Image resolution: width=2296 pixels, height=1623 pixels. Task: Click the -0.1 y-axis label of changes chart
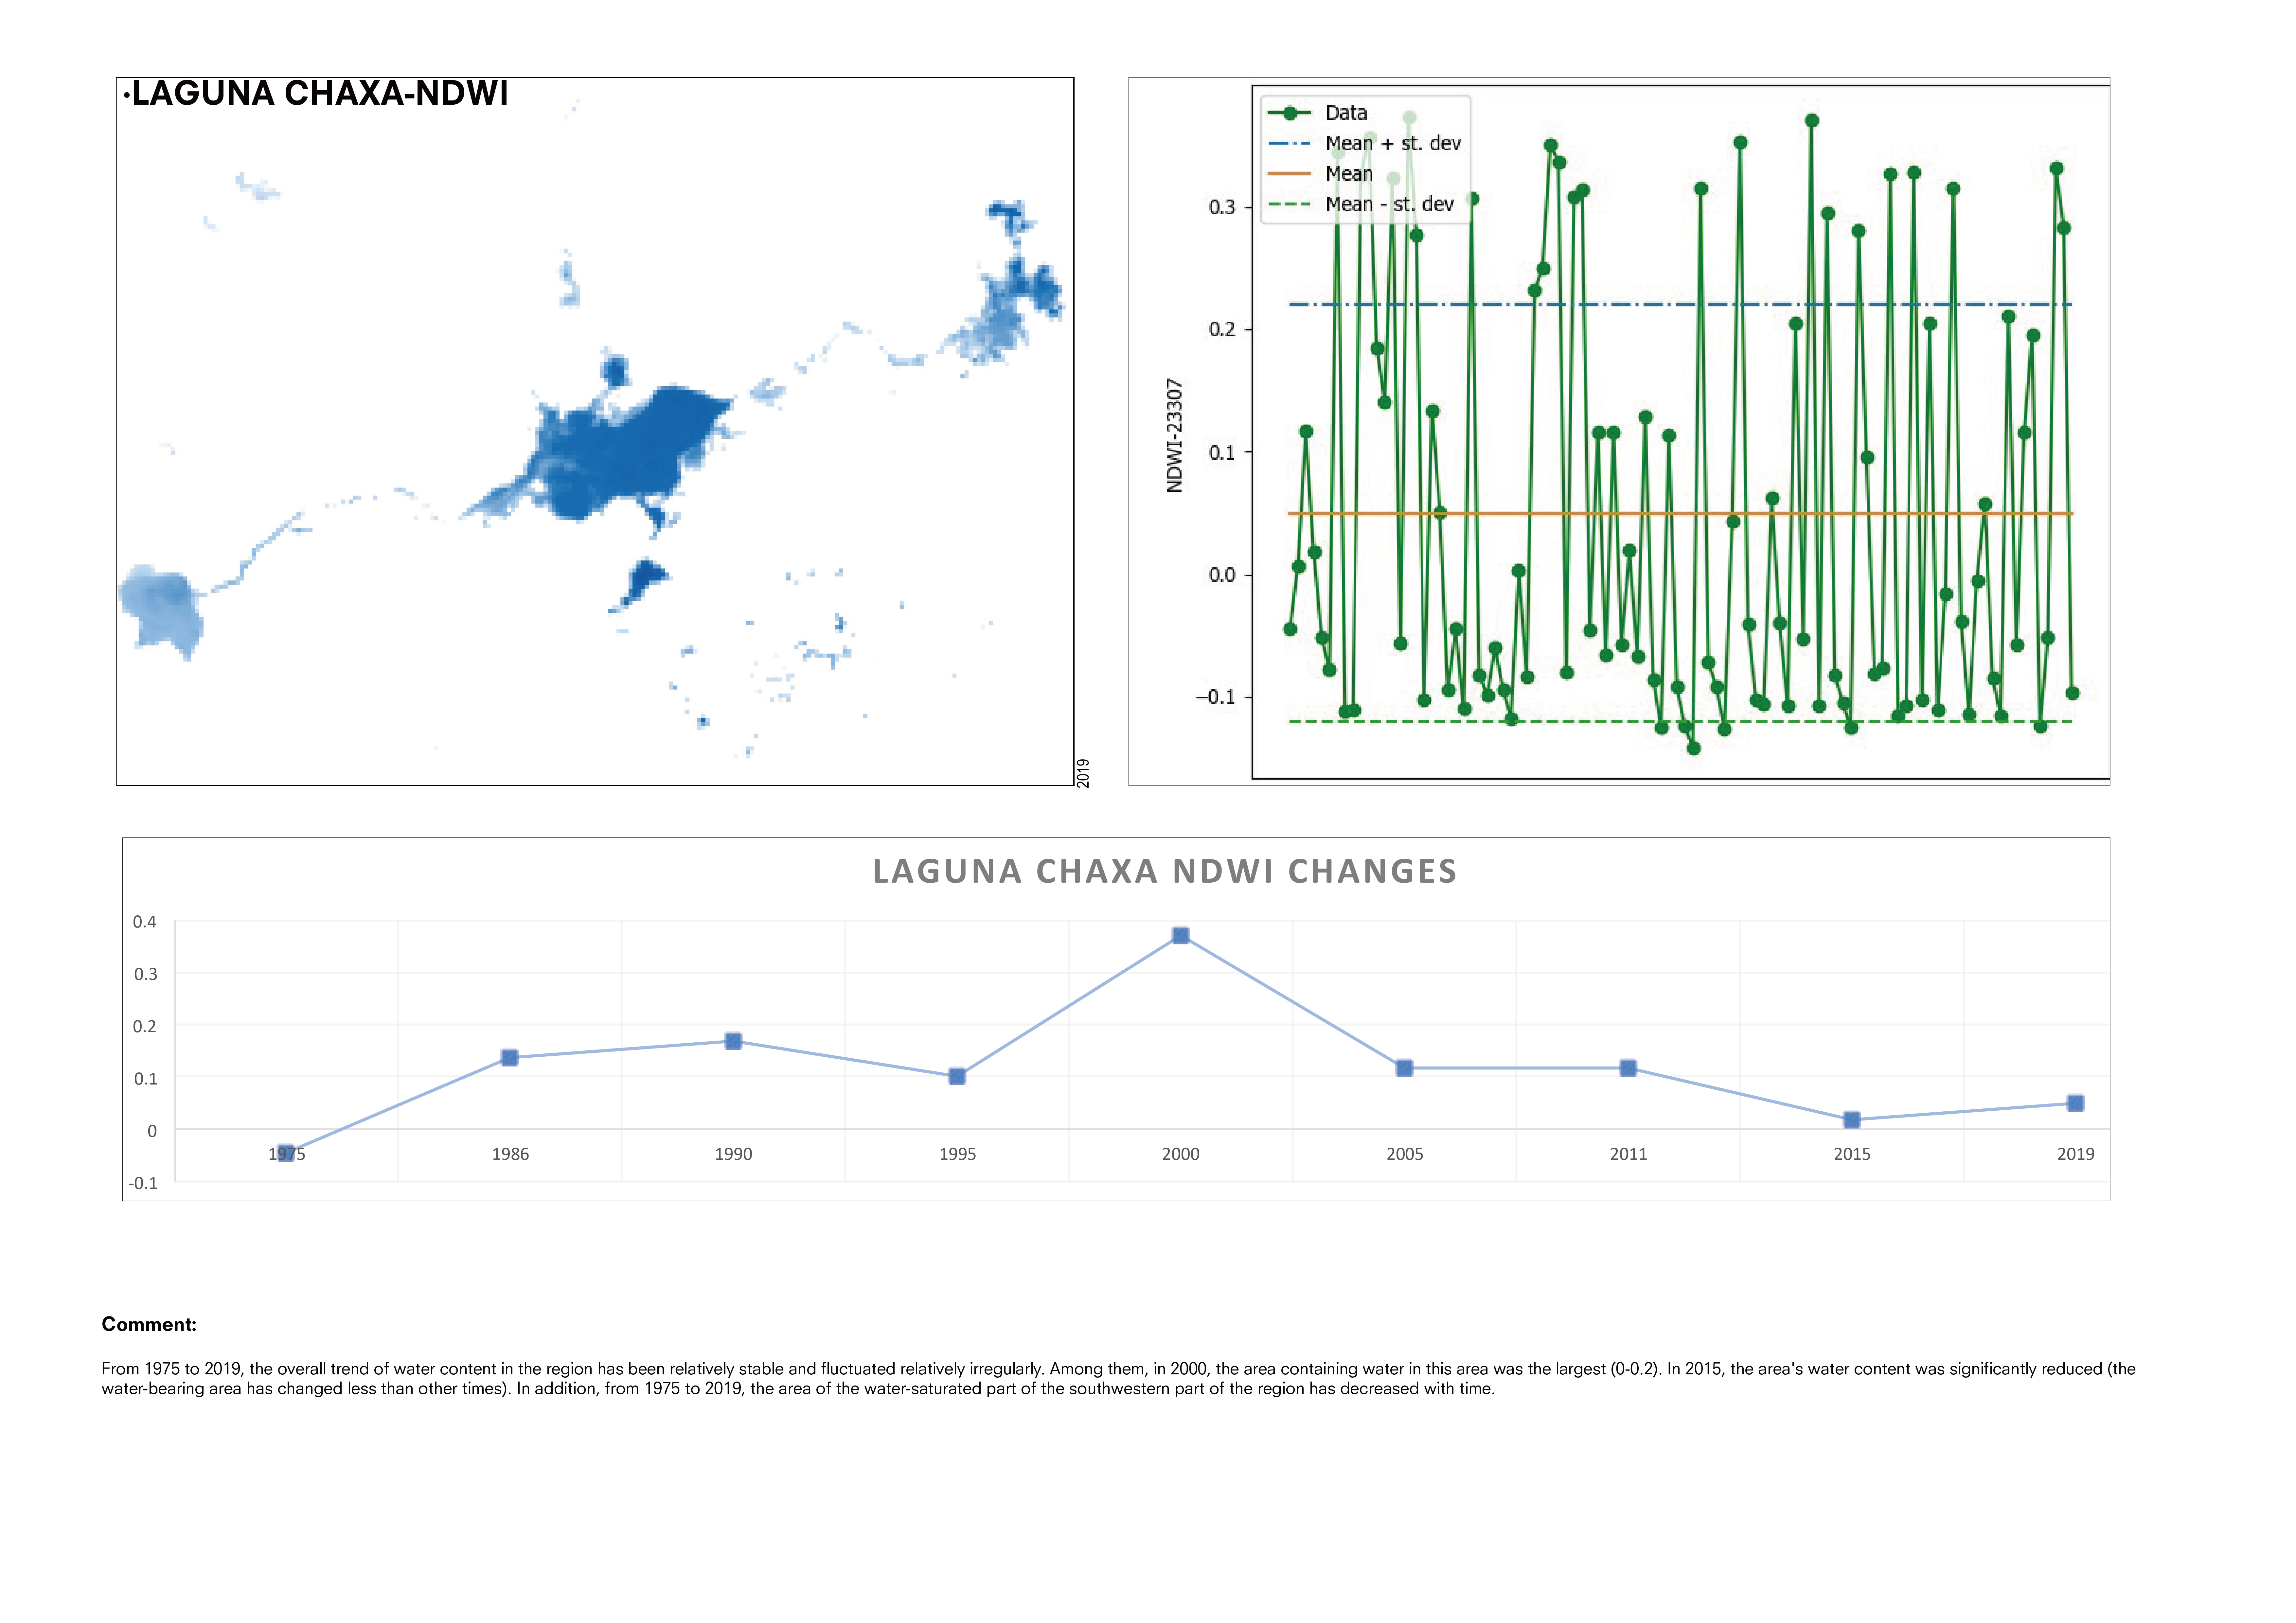143,1183
